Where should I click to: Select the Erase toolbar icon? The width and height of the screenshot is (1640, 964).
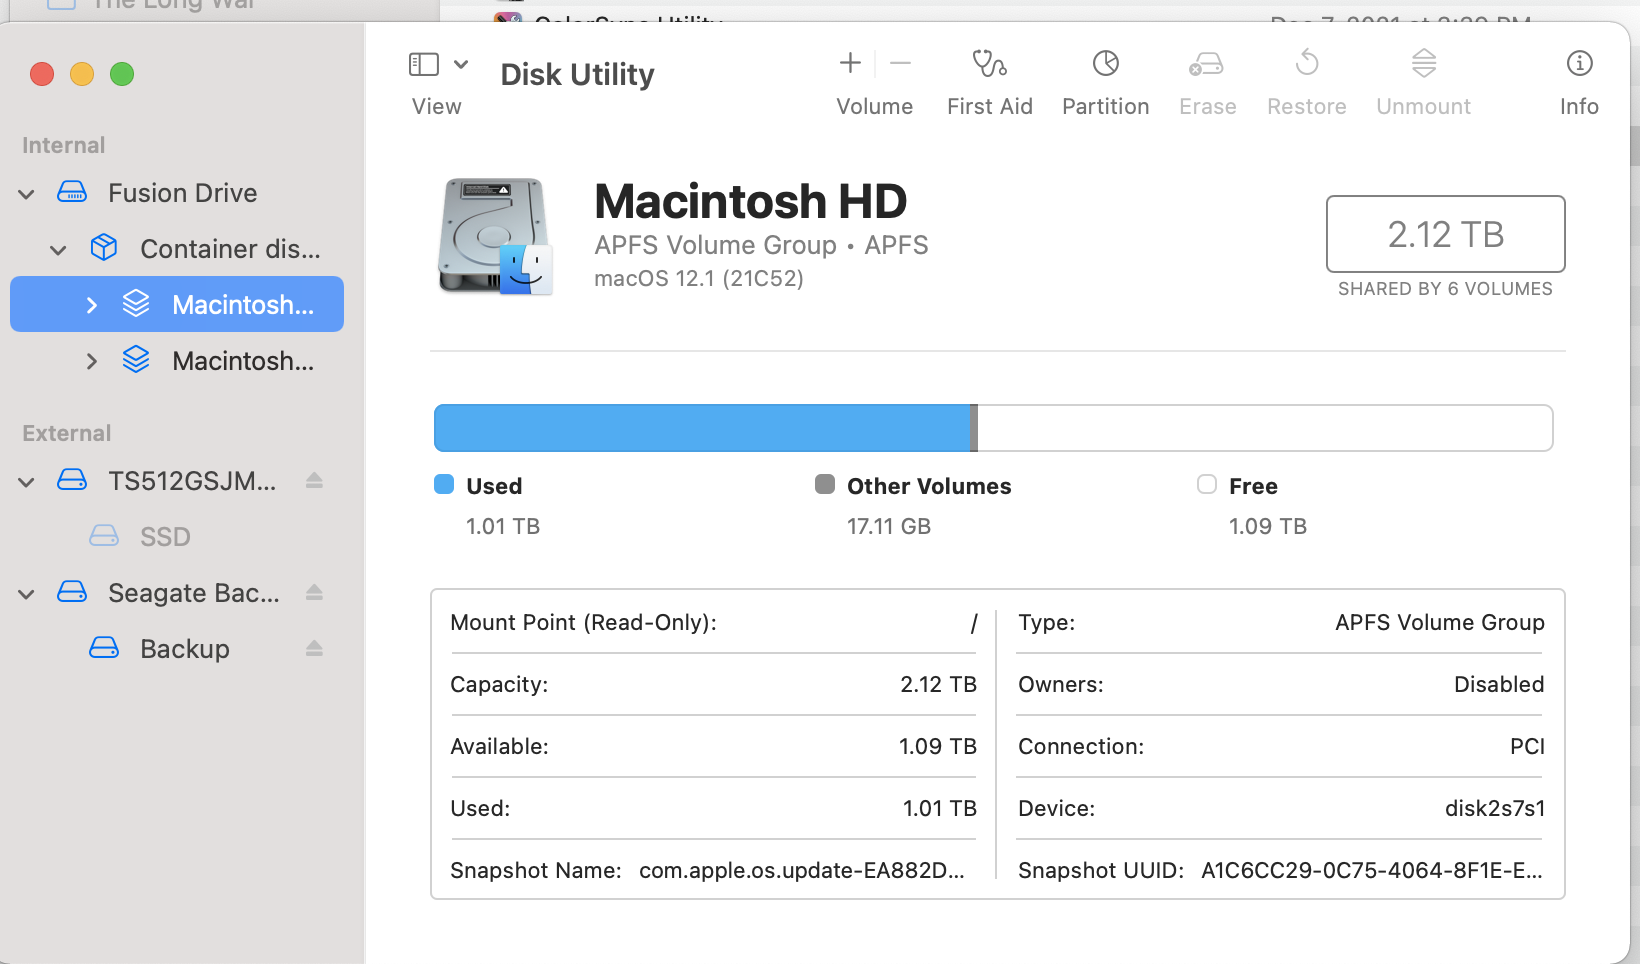[1207, 64]
